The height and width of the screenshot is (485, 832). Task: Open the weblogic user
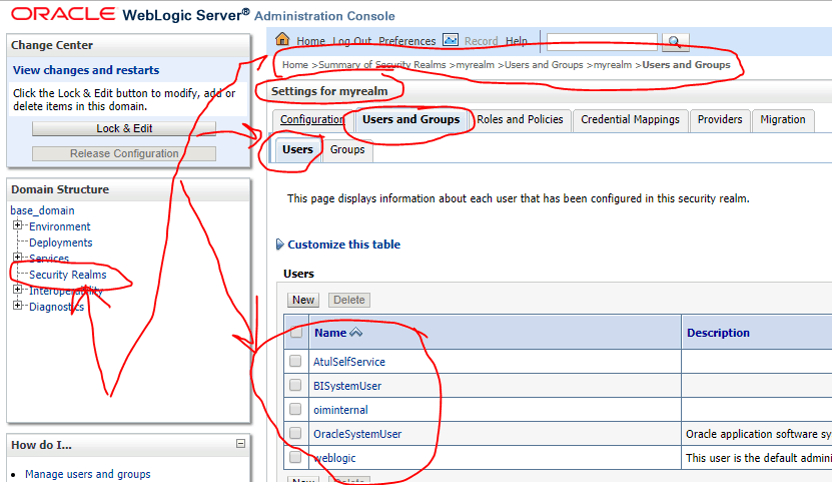[335, 458]
